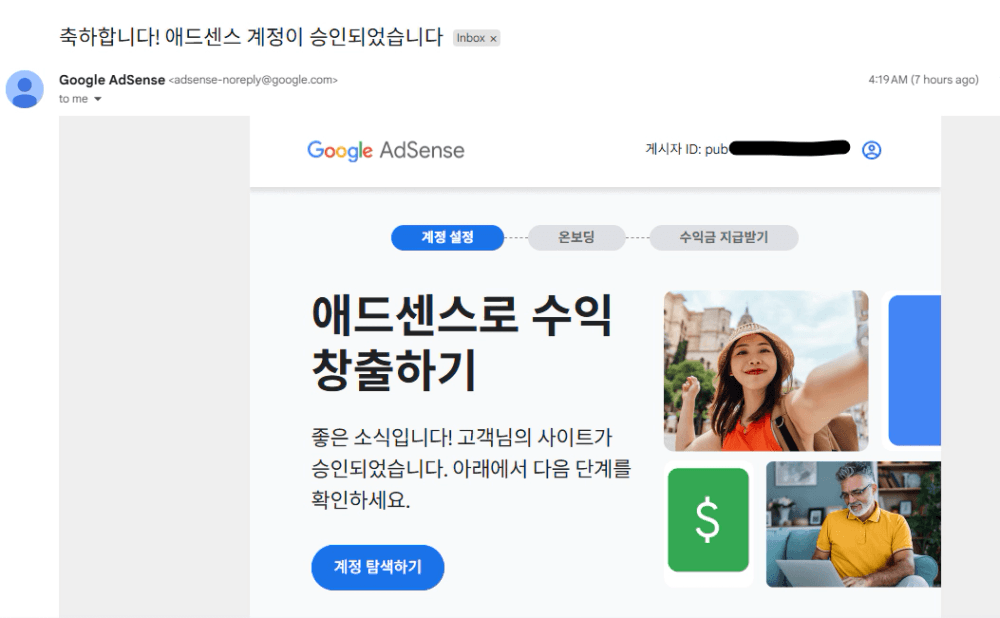The width and height of the screenshot is (1000, 618).
Task: Click the green dollar sign tile
Action: coord(708,520)
